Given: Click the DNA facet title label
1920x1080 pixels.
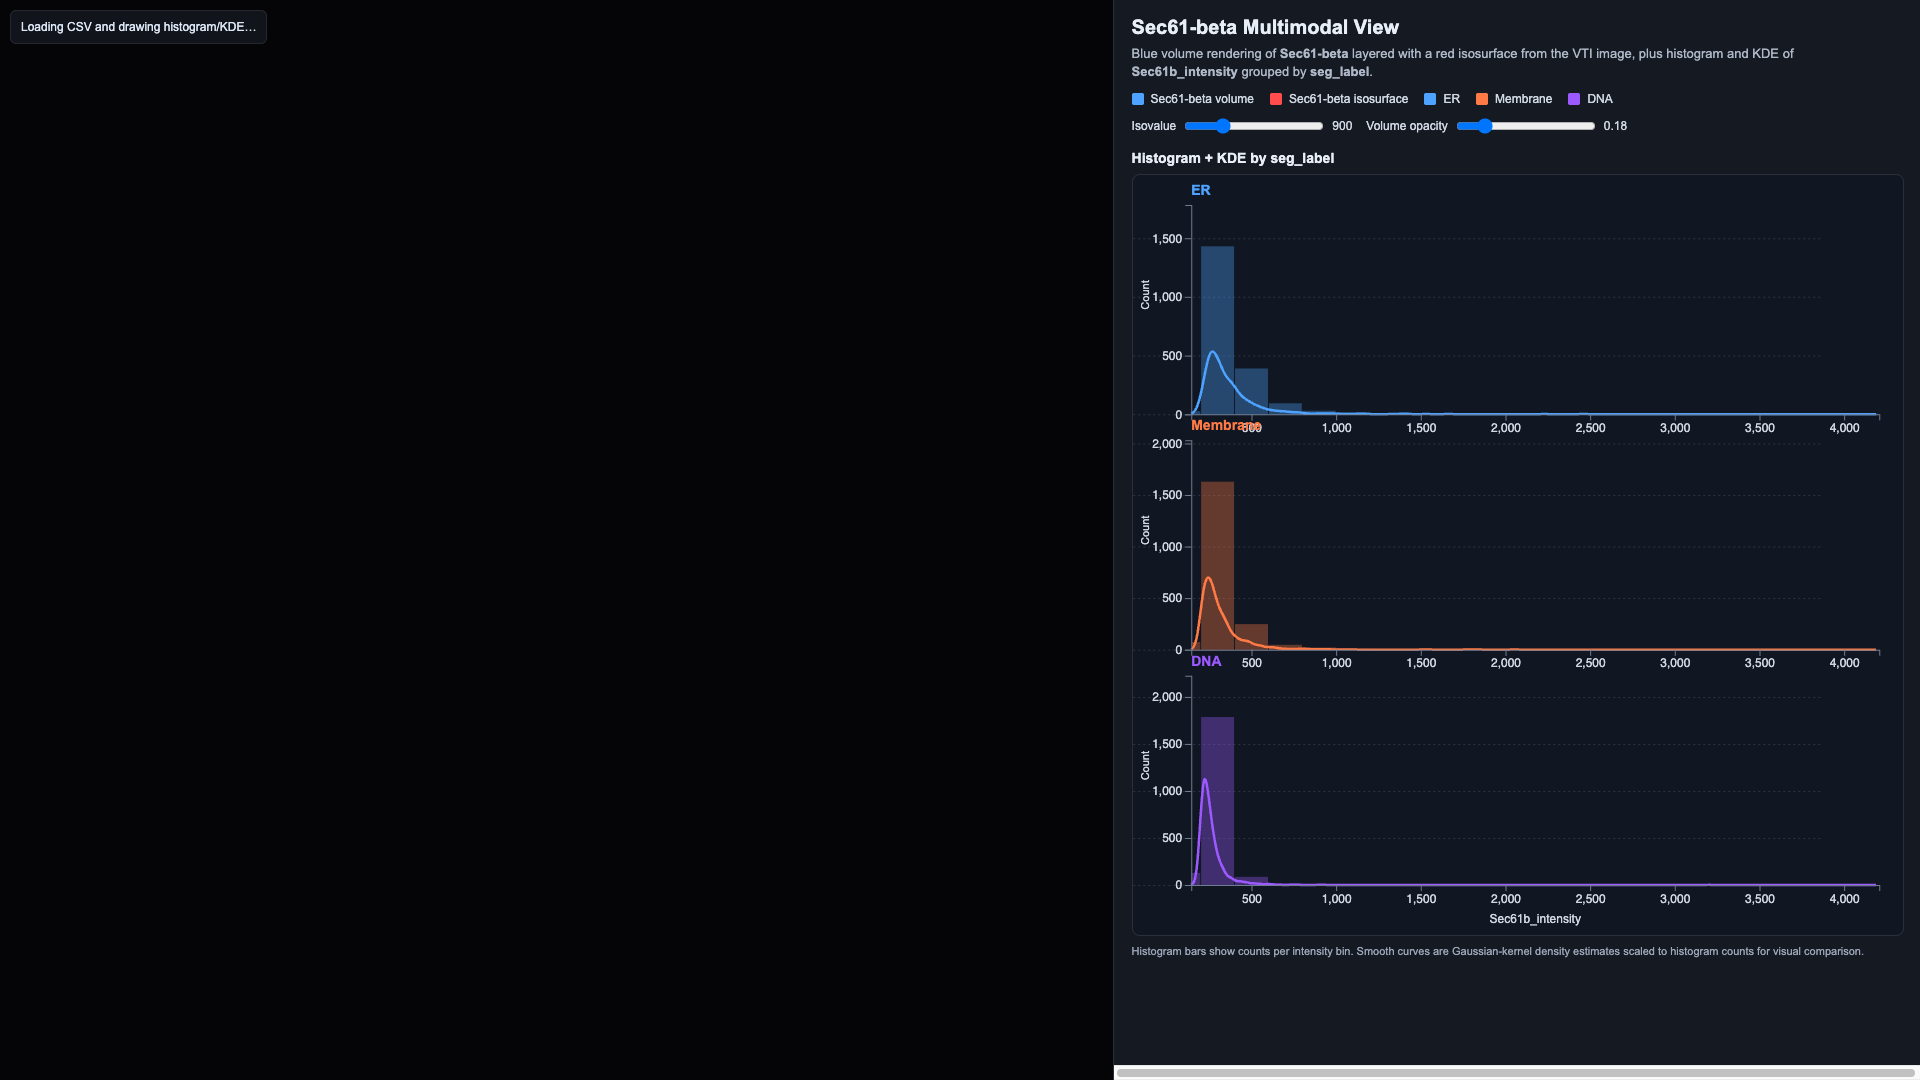Looking at the screenshot, I should pyautogui.click(x=1206, y=661).
